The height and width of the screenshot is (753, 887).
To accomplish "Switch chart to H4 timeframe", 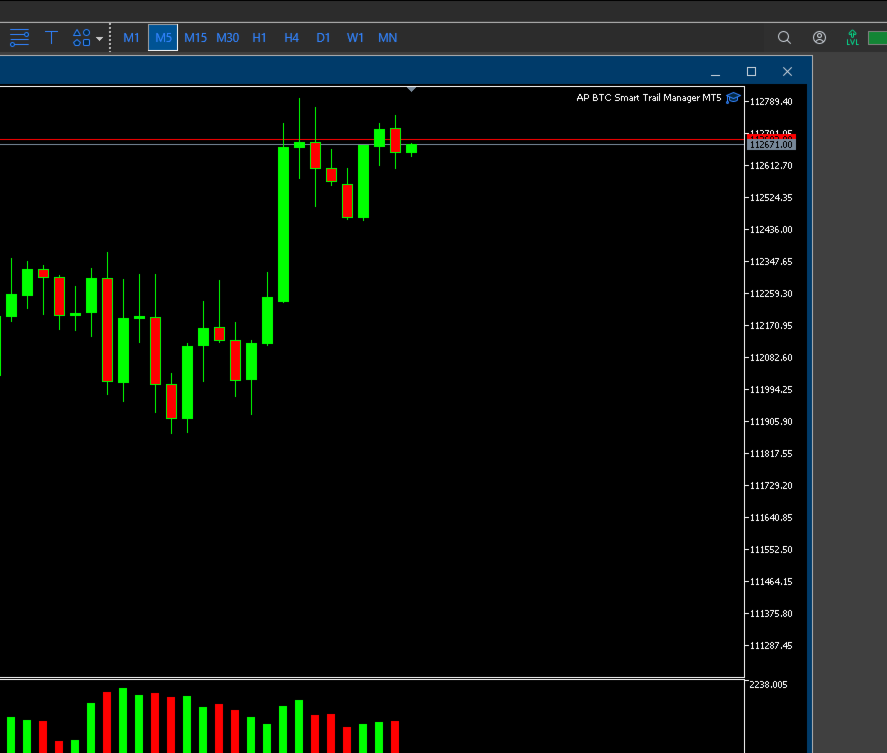I will (291, 38).
